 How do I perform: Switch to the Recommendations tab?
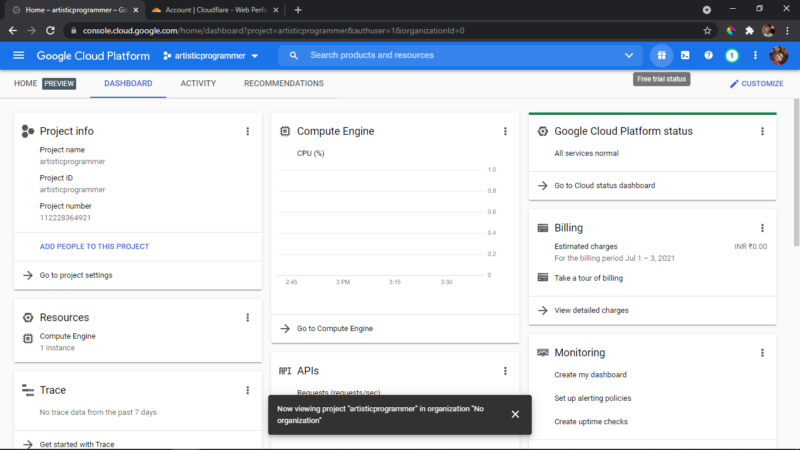[x=284, y=83]
